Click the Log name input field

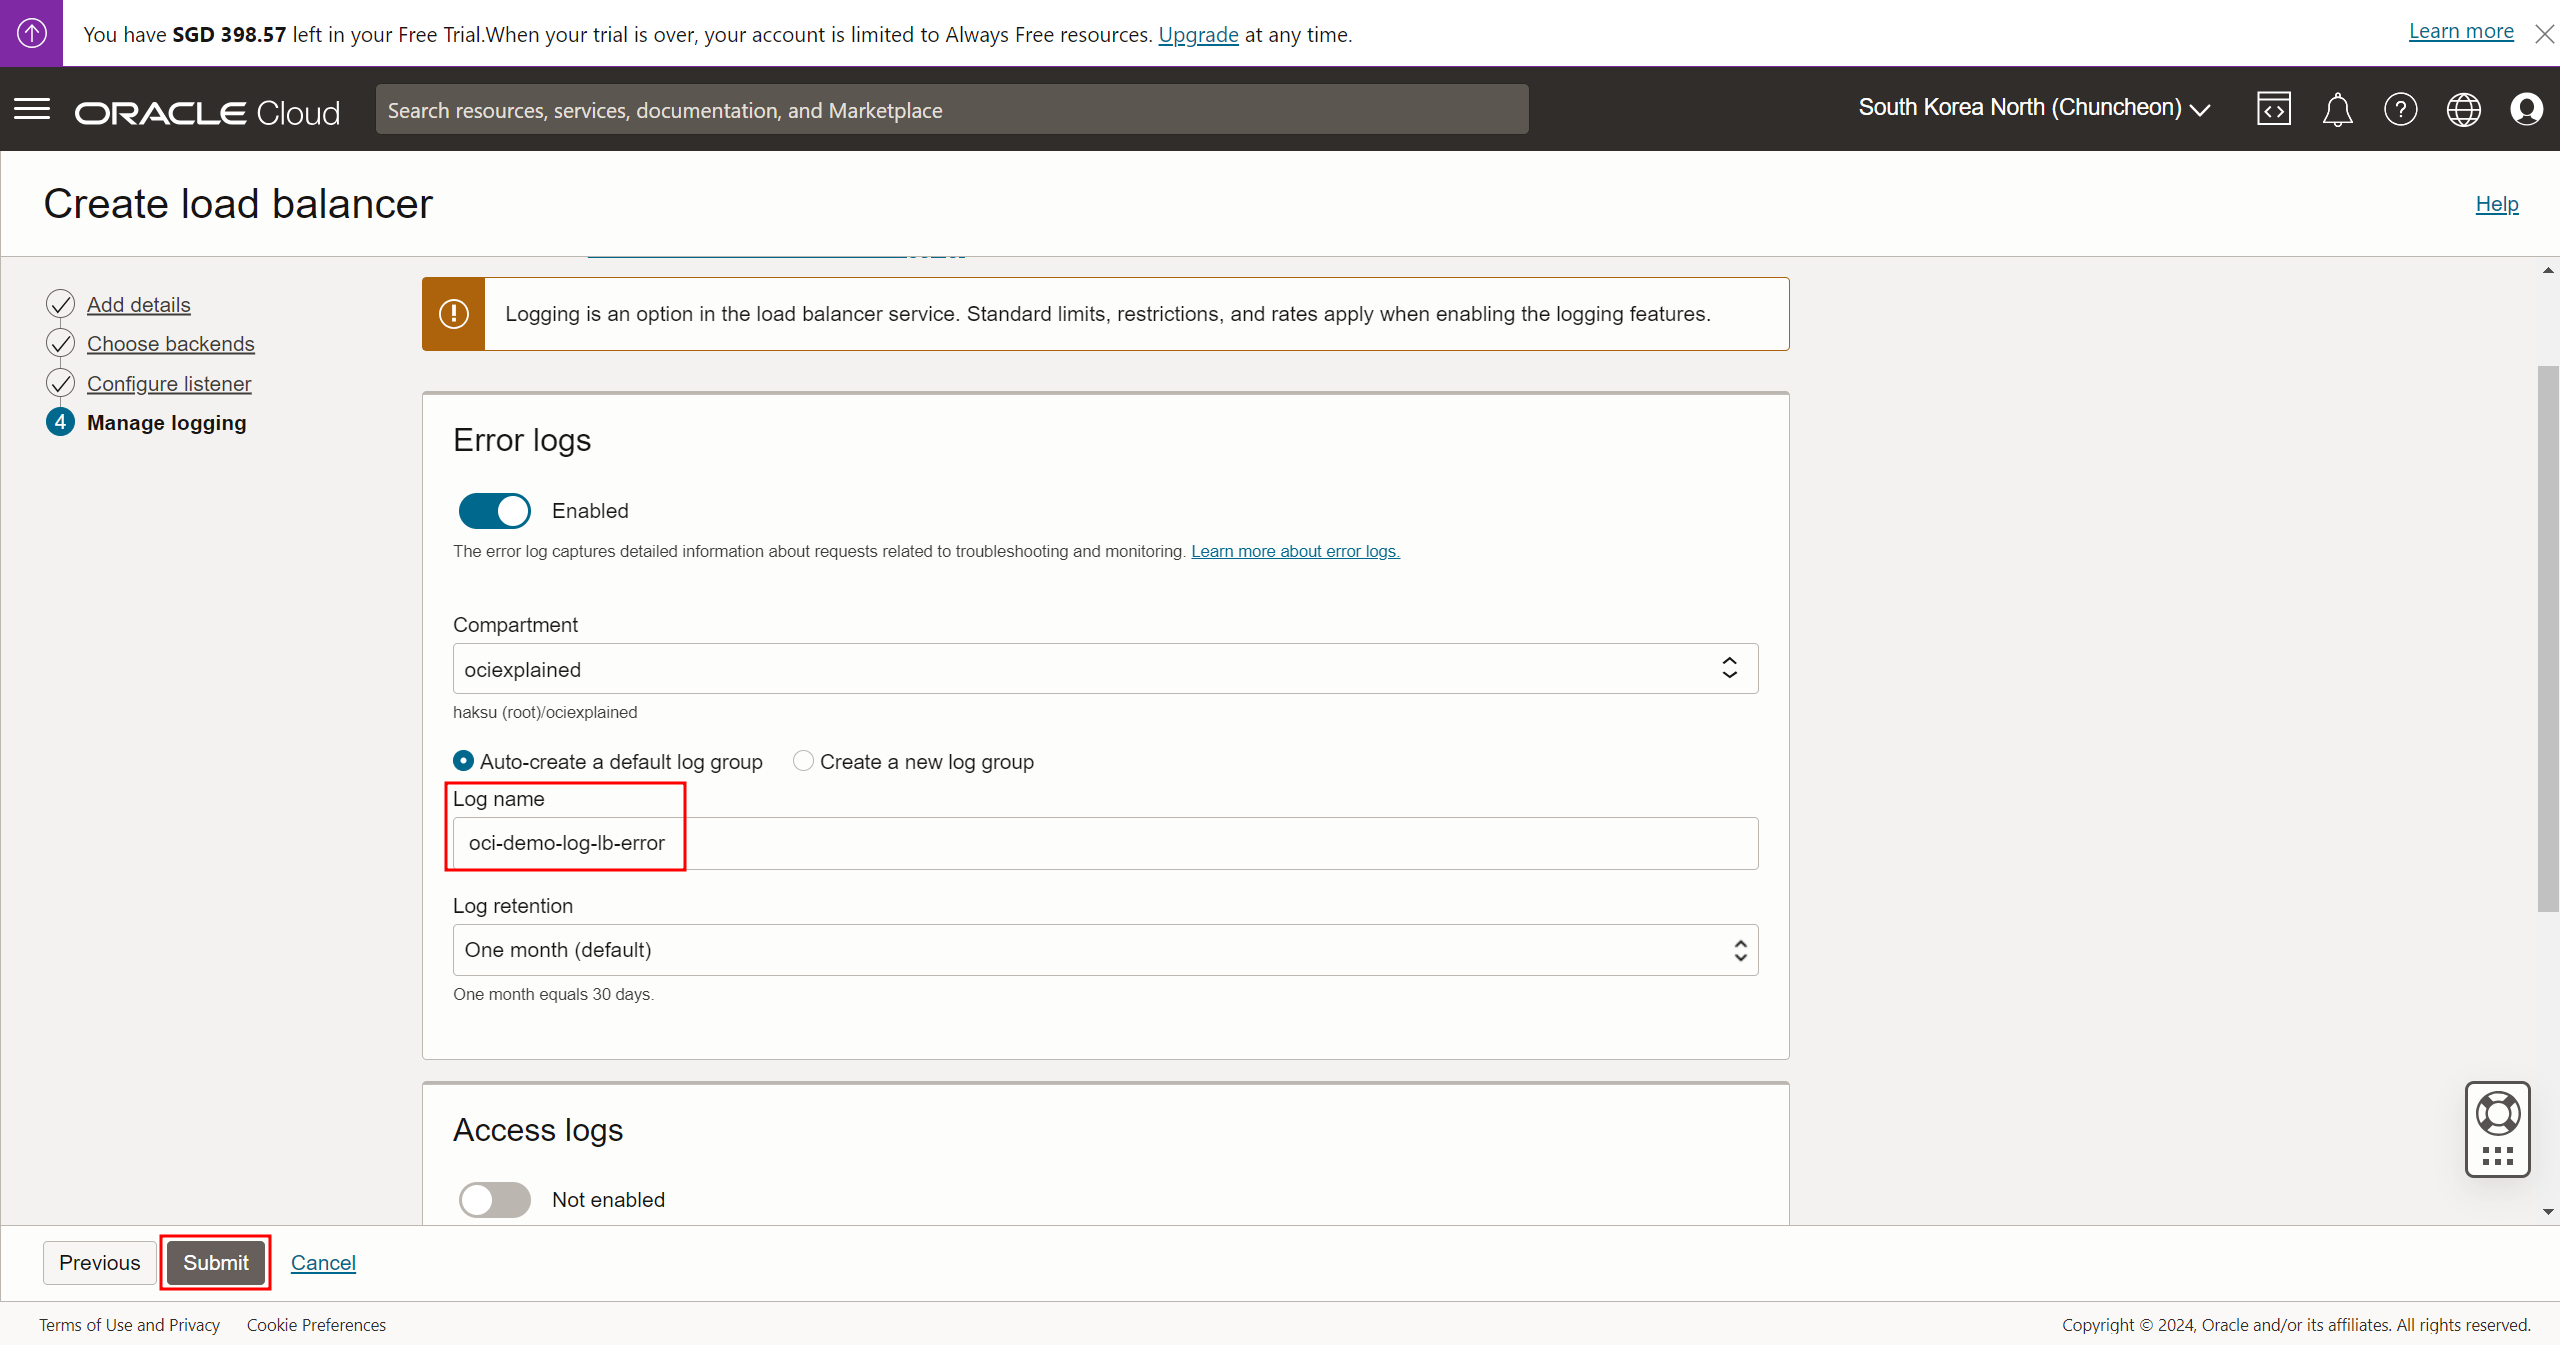1105,843
